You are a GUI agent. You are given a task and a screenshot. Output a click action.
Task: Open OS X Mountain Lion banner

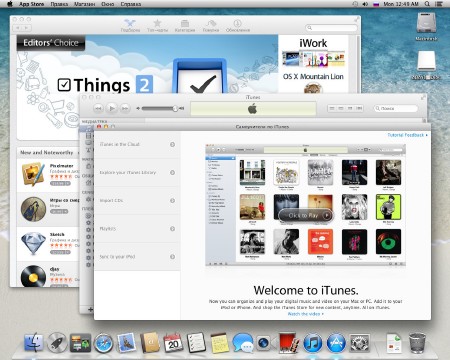(313, 82)
